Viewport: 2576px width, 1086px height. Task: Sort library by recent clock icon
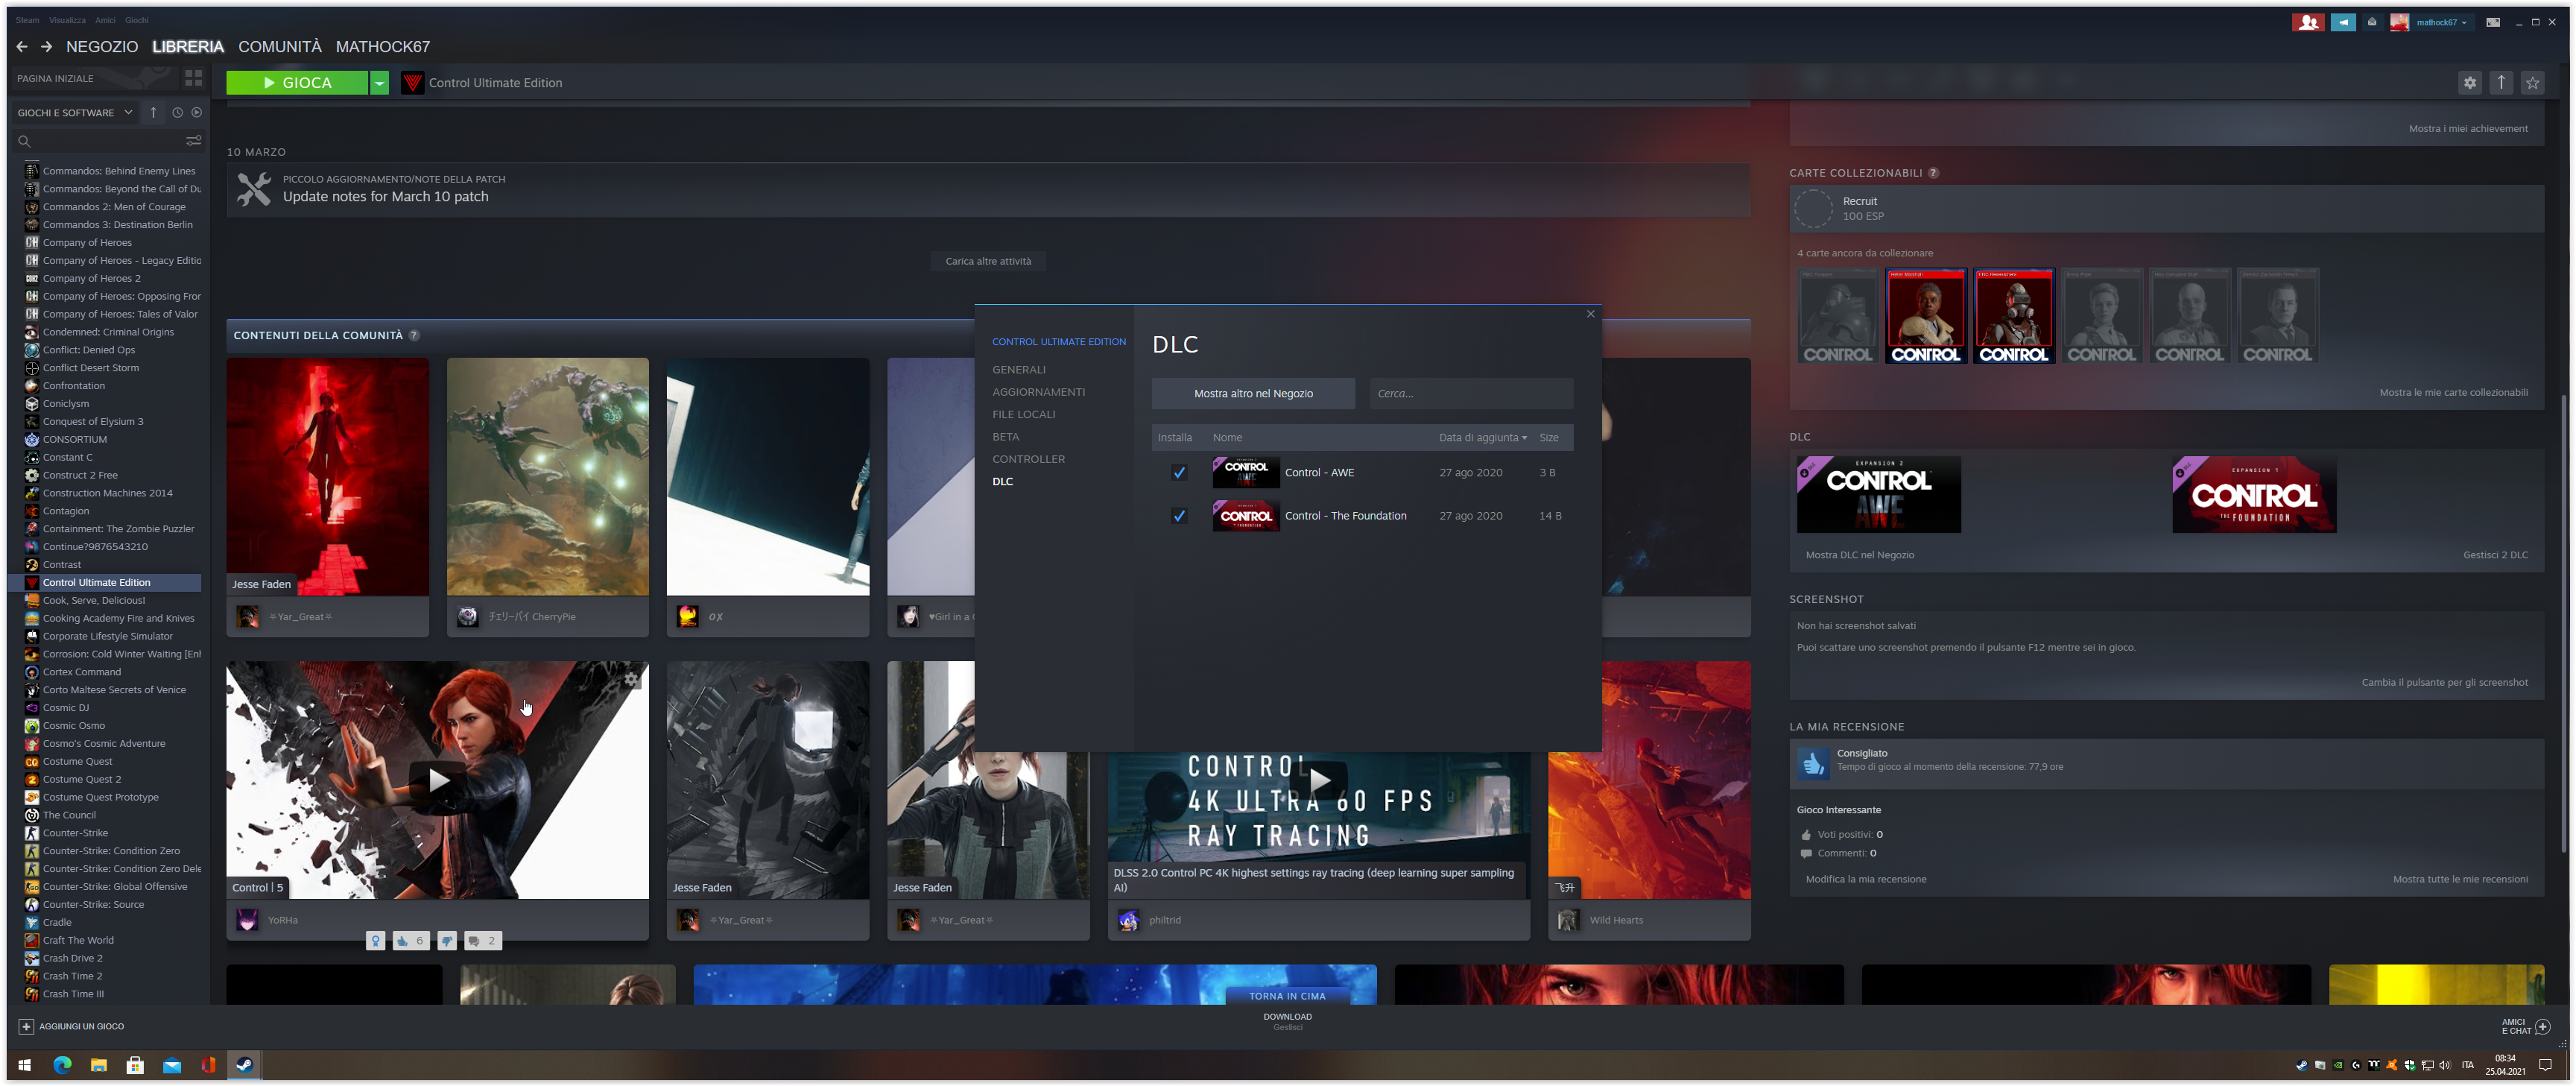point(177,113)
